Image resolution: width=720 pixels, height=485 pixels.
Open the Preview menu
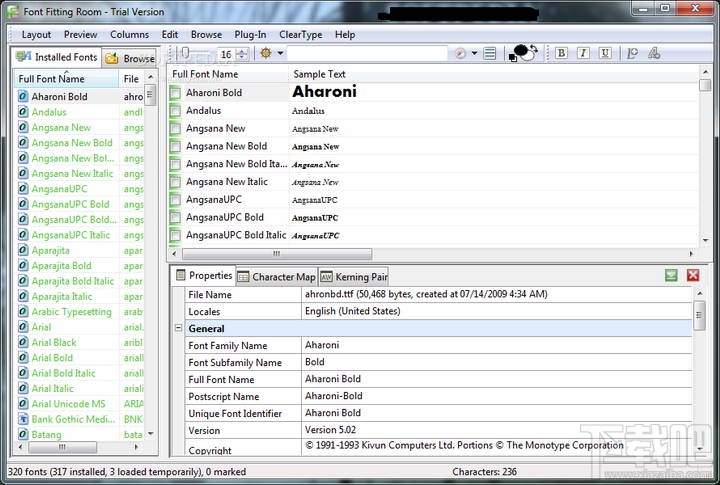tap(80, 34)
